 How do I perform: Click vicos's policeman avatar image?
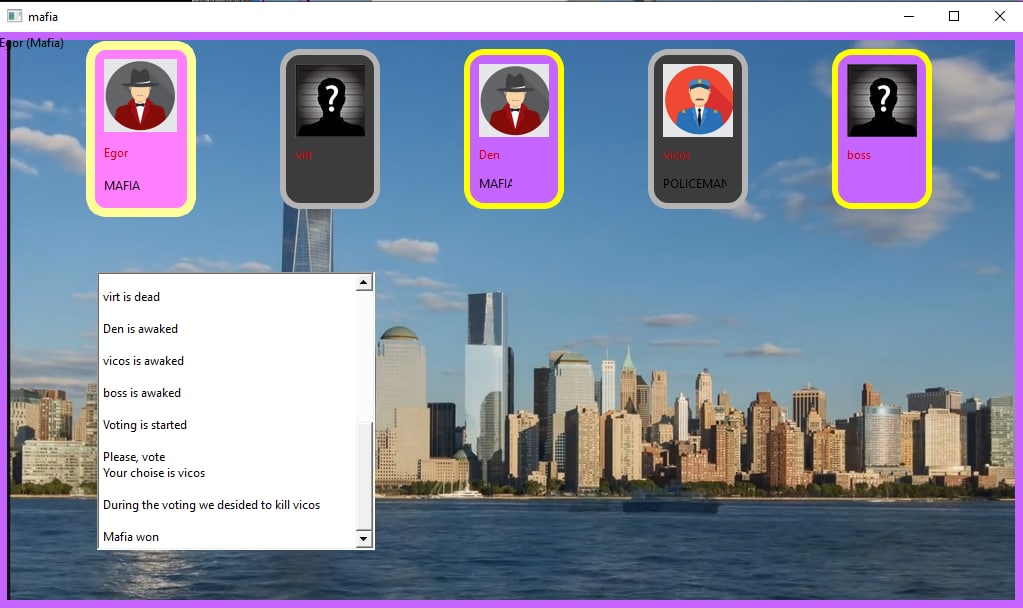(698, 100)
